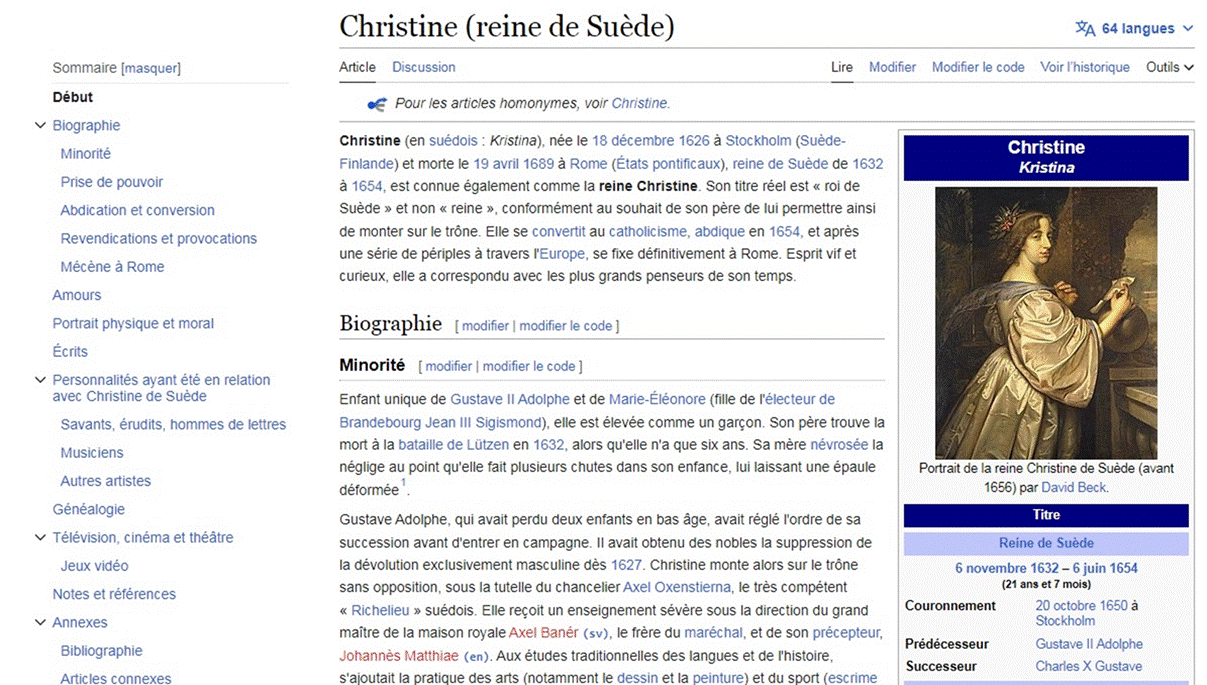Go to Notes et références section
Viewport: 1207px width, 685px height.
click(x=114, y=594)
